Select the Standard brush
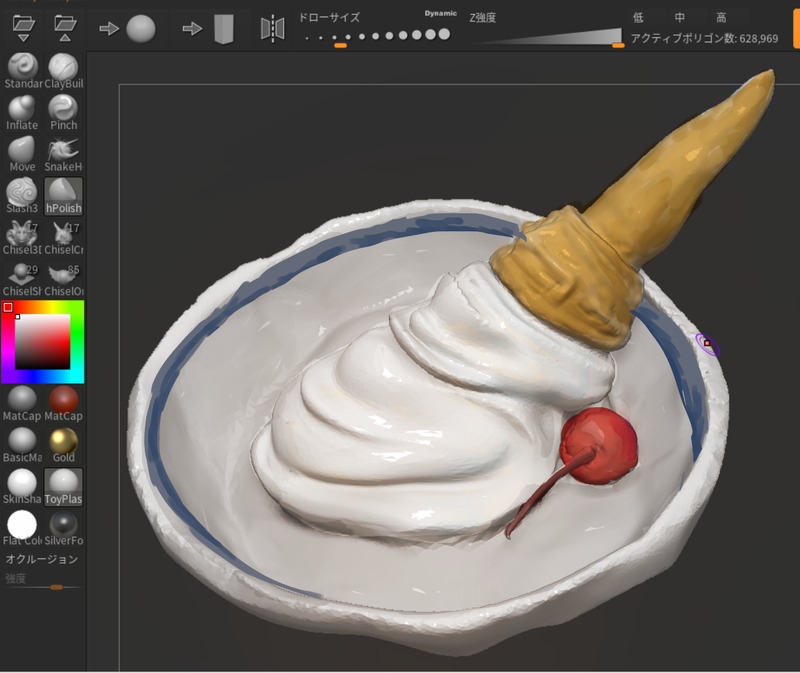Image resolution: width=800 pixels, height=673 pixels. [x=22, y=71]
